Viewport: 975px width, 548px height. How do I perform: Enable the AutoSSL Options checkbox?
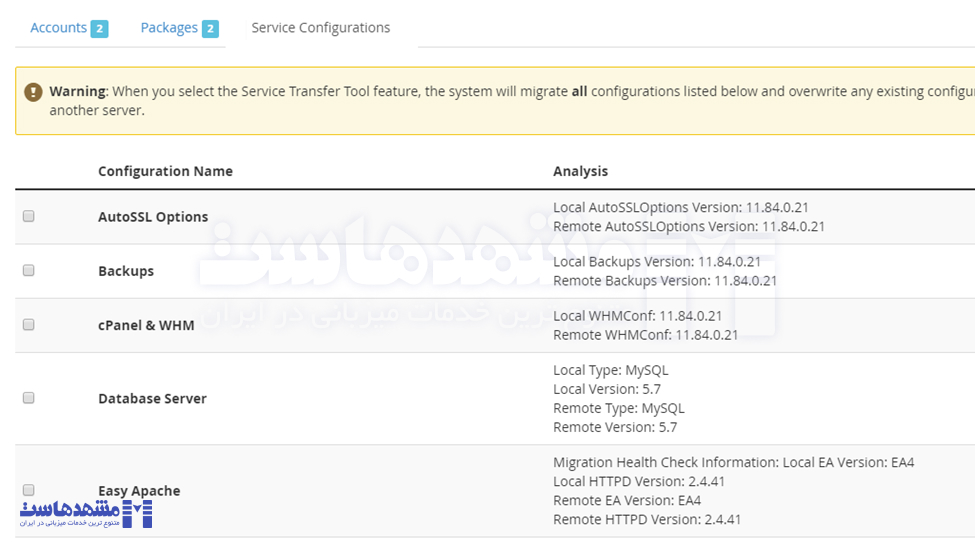click(x=29, y=216)
